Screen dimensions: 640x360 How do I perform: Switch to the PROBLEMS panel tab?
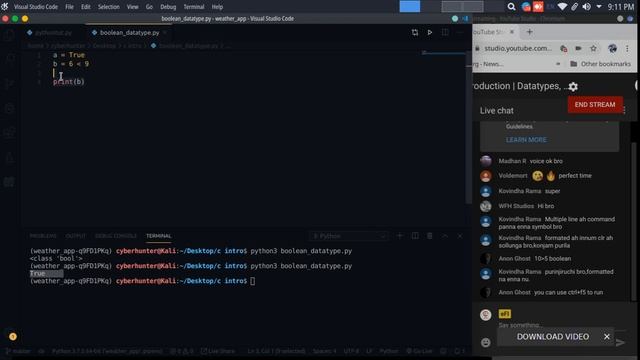click(x=43, y=236)
